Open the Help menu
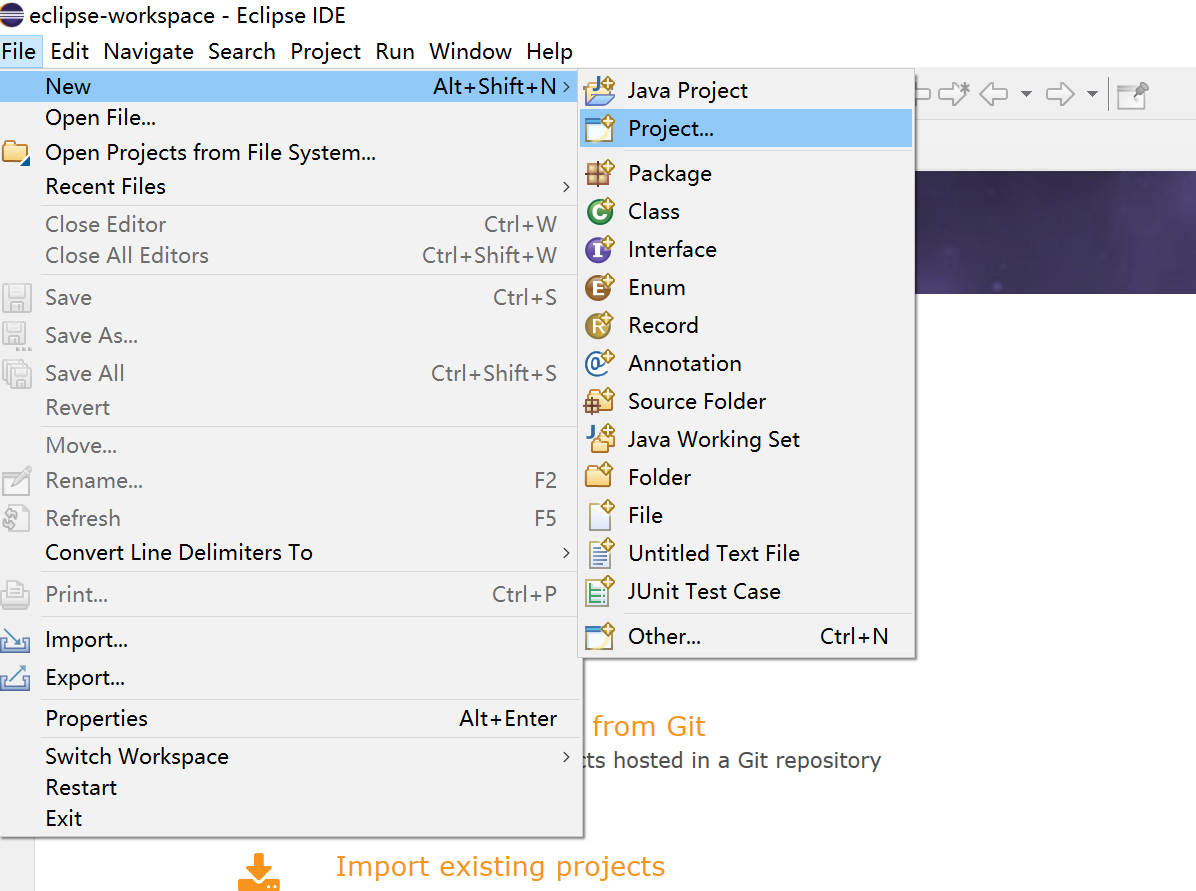Image resolution: width=1196 pixels, height=891 pixels. 549,51
